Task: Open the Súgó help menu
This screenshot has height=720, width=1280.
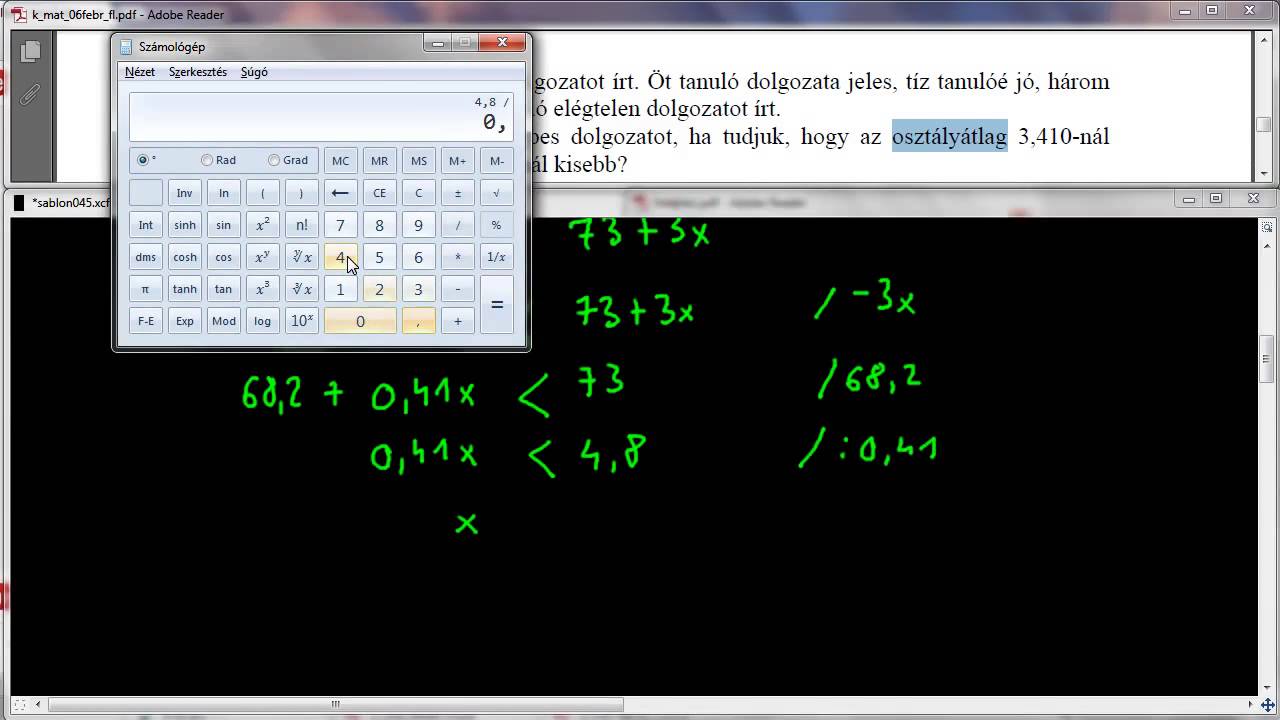Action: pos(254,72)
